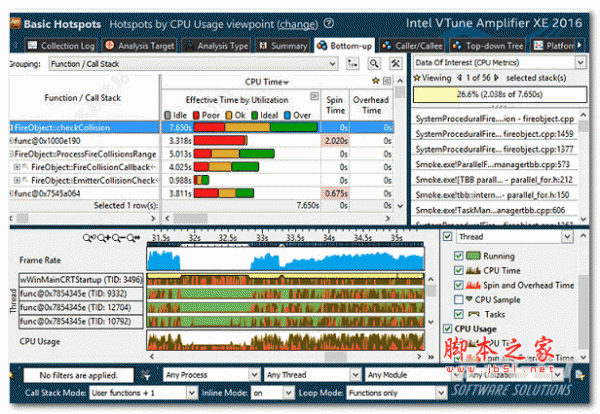Open the search magnifier in grouping toolbar

point(374,64)
